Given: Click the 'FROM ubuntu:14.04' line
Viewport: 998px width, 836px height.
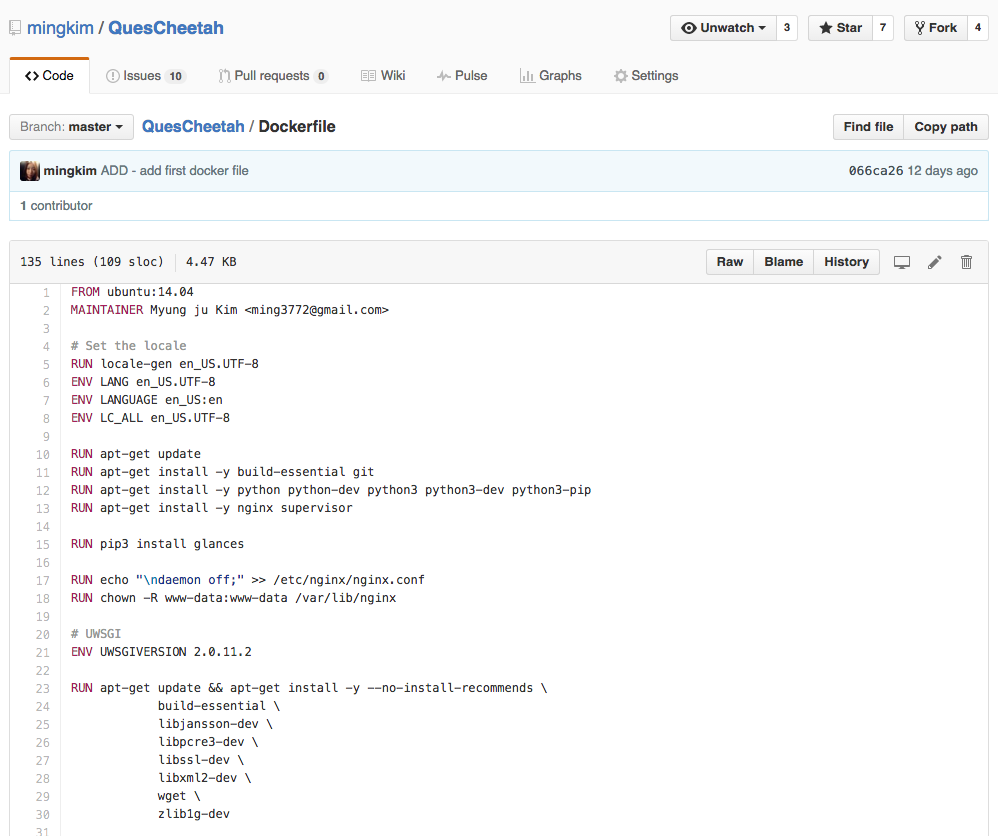Looking at the screenshot, I should coord(132,292).
